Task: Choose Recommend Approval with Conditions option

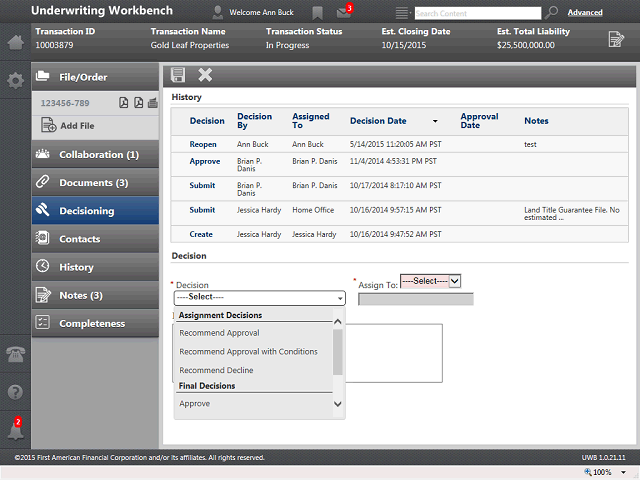Action: coord(248,351)
